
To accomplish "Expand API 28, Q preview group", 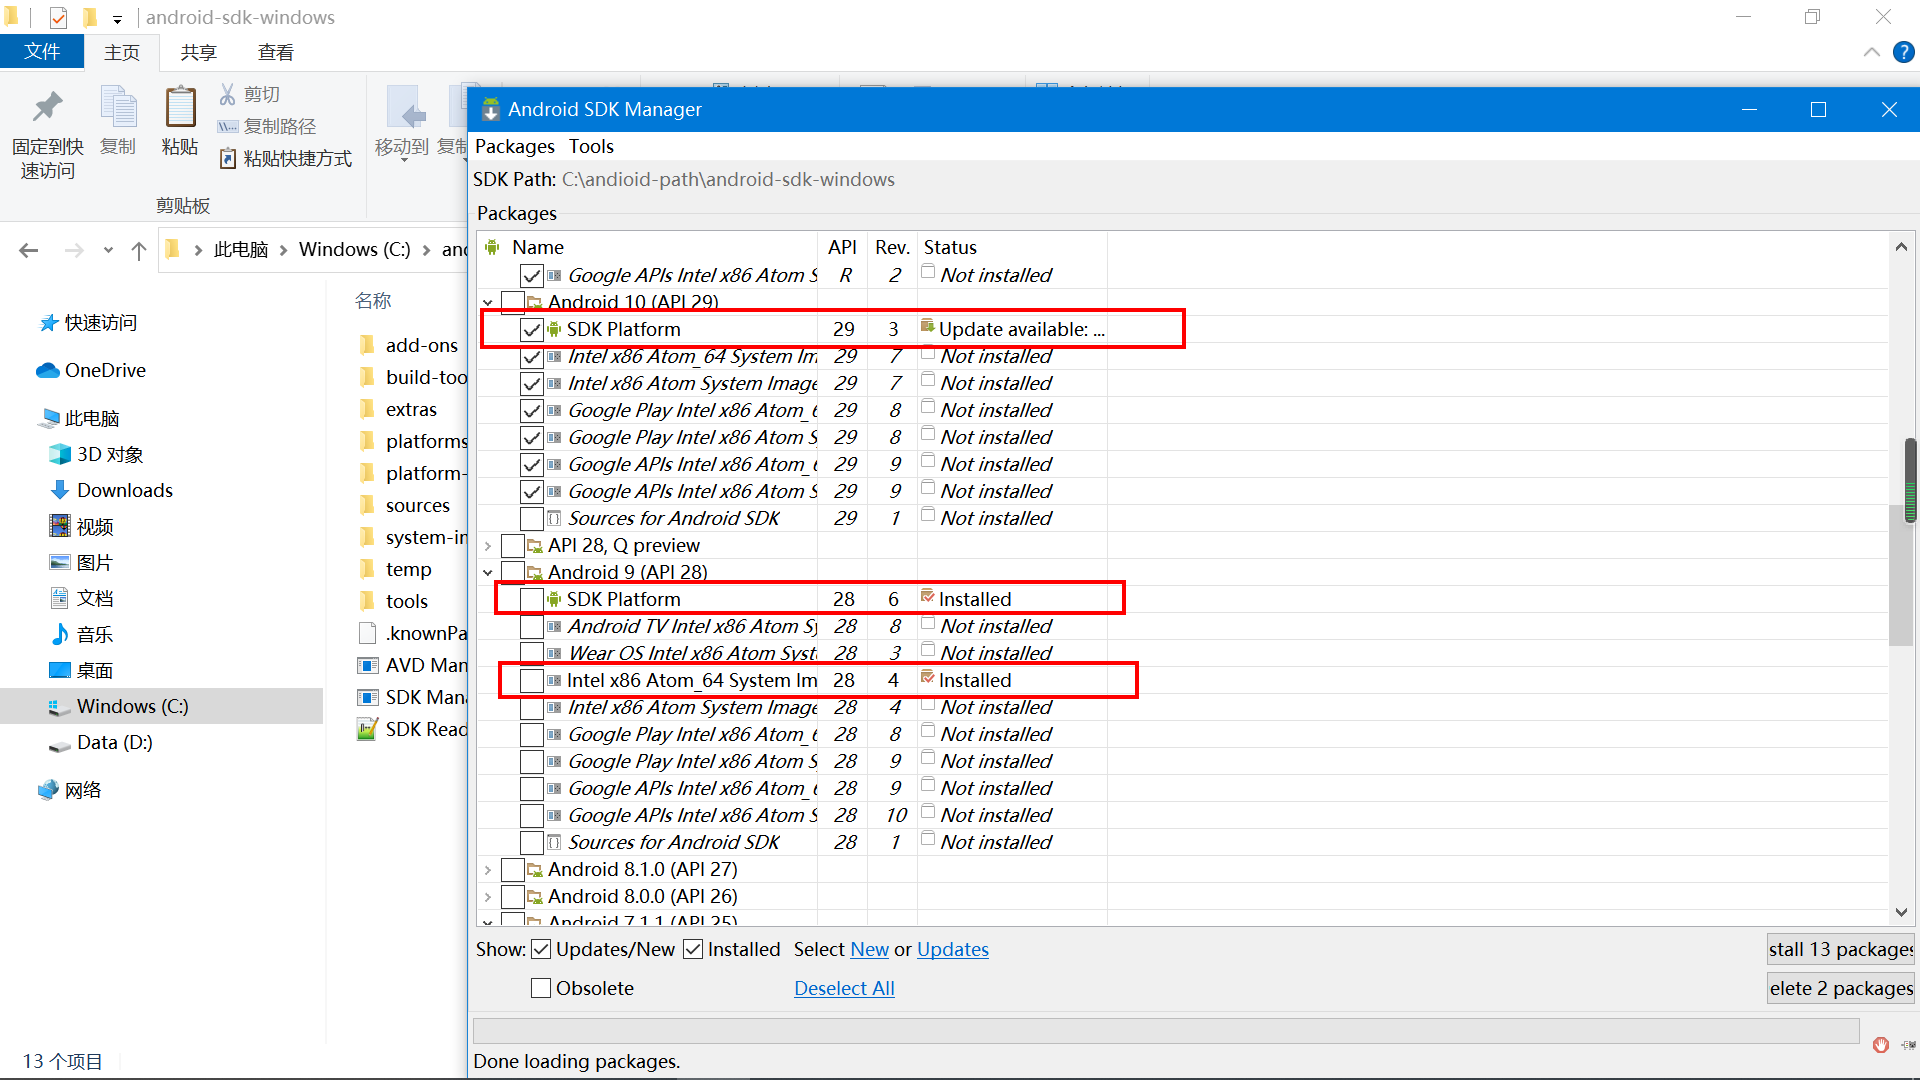I will (488, 546).
